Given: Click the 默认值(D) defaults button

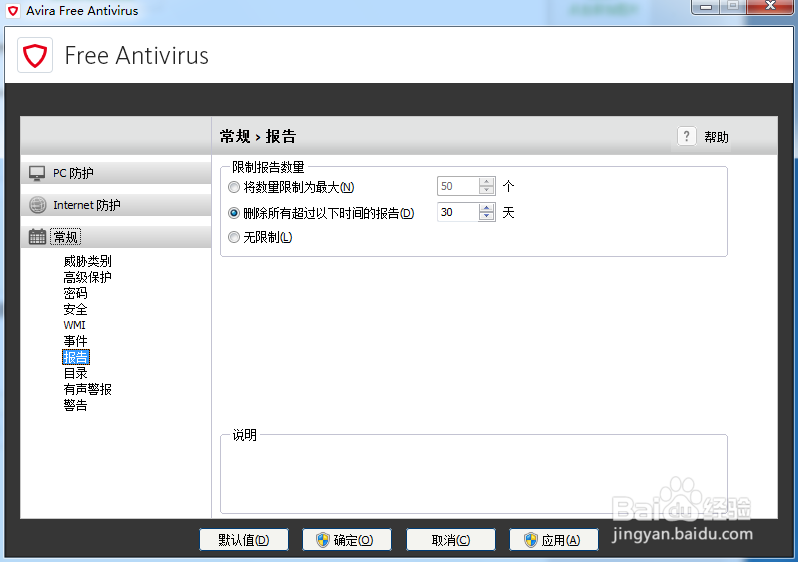Looking at the screenshot, I should click(244, 540).
